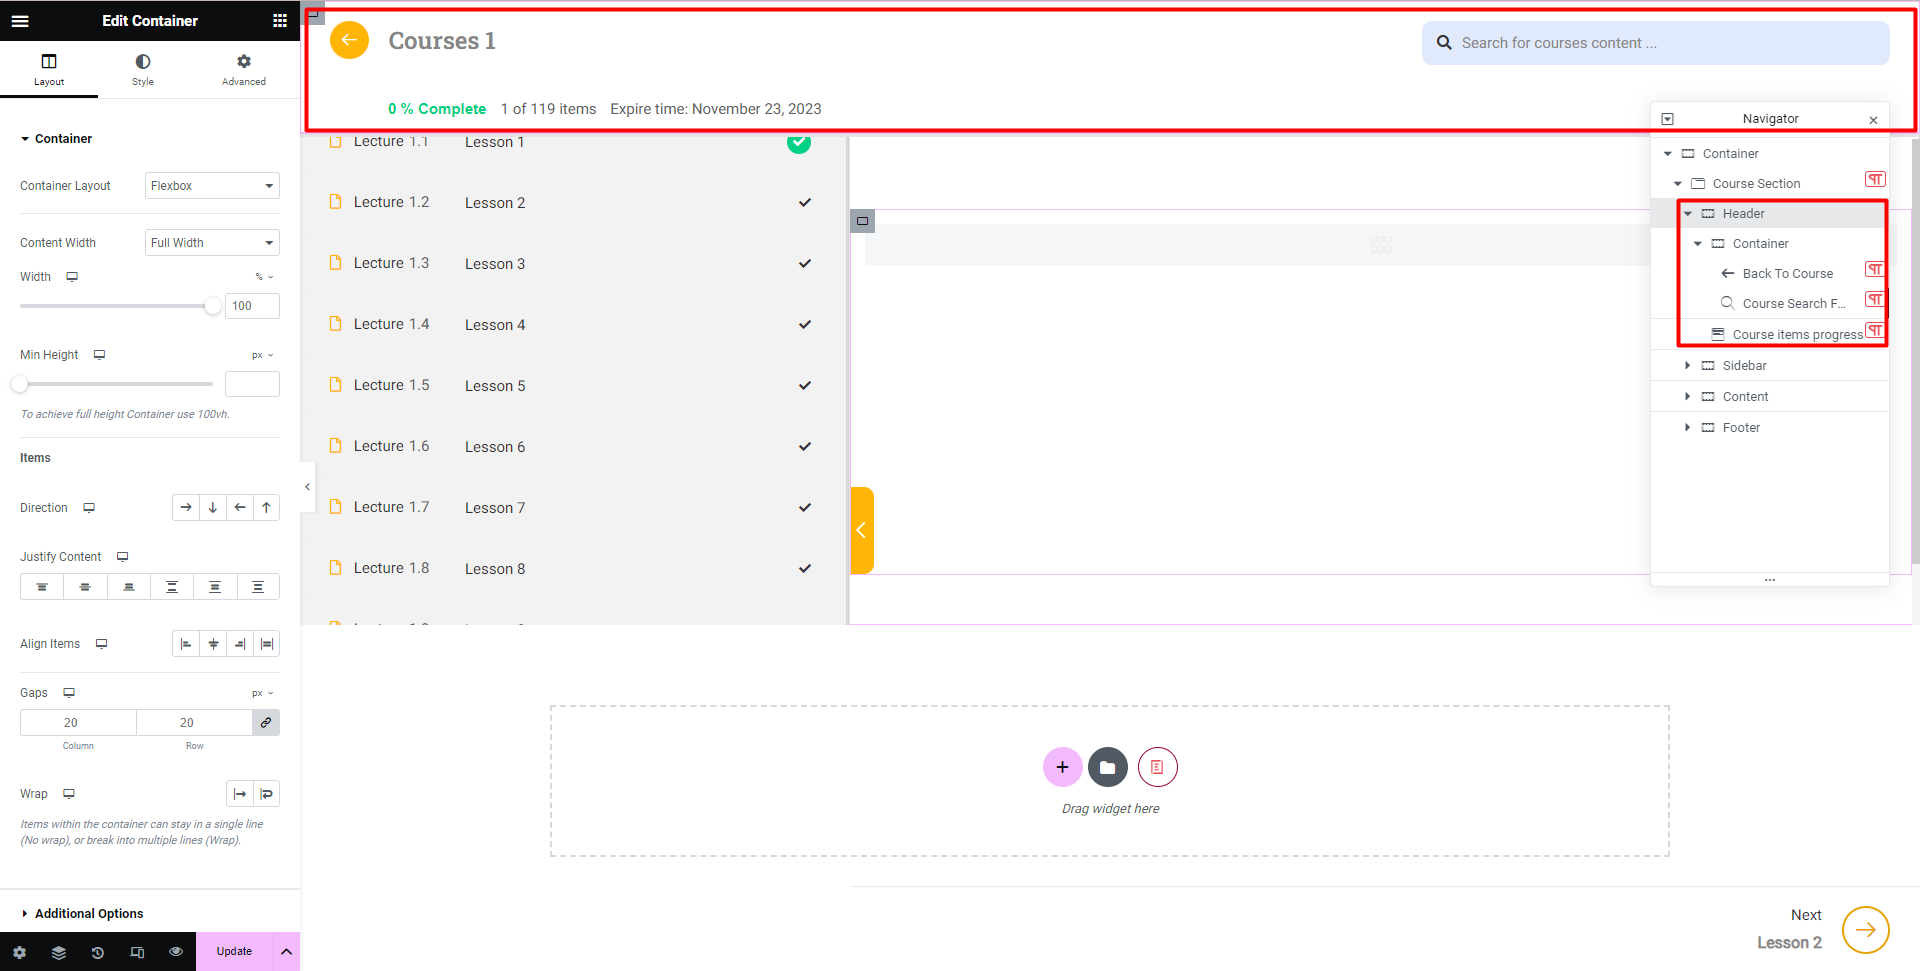Expand the Footer item in Navigator
The width and height of the screenshot is (1920, 971).
tap(1688, 428)
